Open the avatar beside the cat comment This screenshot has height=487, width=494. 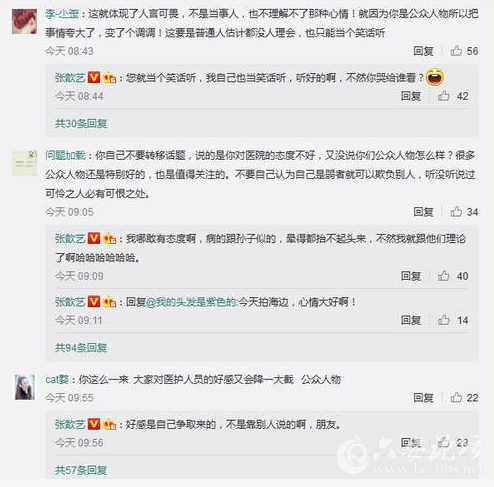24,387
